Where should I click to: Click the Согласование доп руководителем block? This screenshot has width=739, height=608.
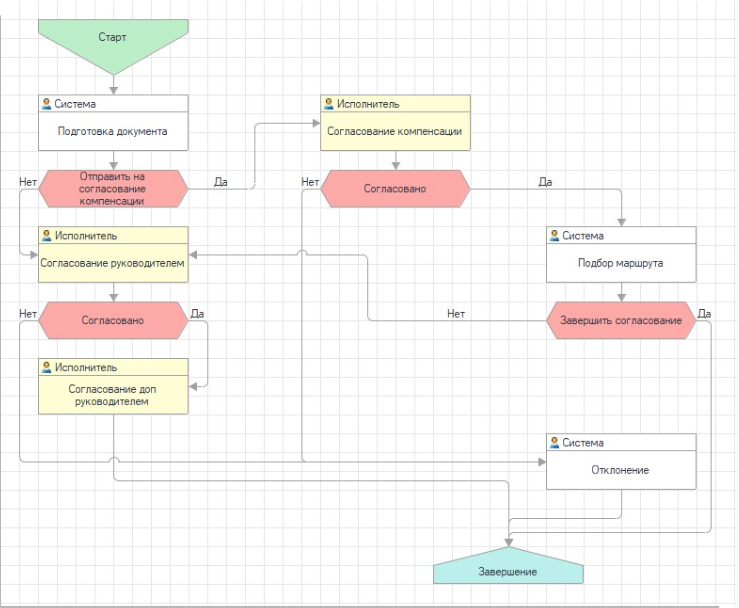click(x=113, y=386)
